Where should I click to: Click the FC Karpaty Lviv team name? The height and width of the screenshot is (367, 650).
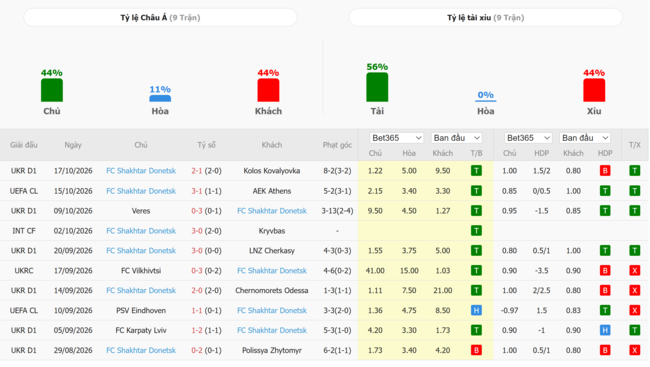141,330
